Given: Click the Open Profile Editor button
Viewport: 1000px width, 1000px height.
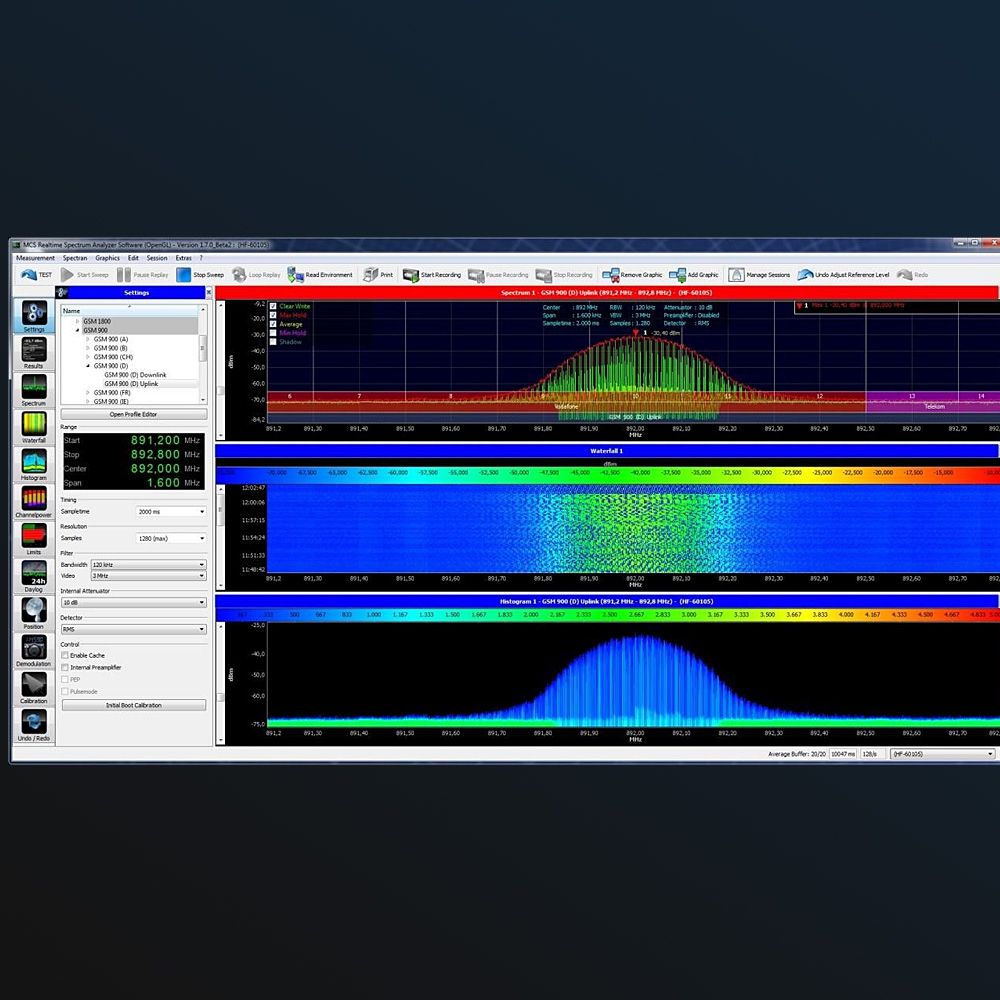Looking at the screenshot, I should [134, 414].
